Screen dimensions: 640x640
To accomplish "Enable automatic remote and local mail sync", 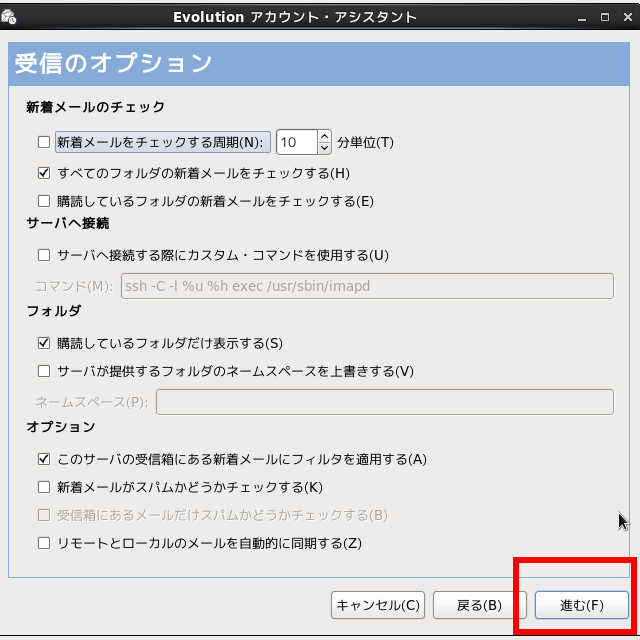I will pyautogui.click(x=43, y=543).
